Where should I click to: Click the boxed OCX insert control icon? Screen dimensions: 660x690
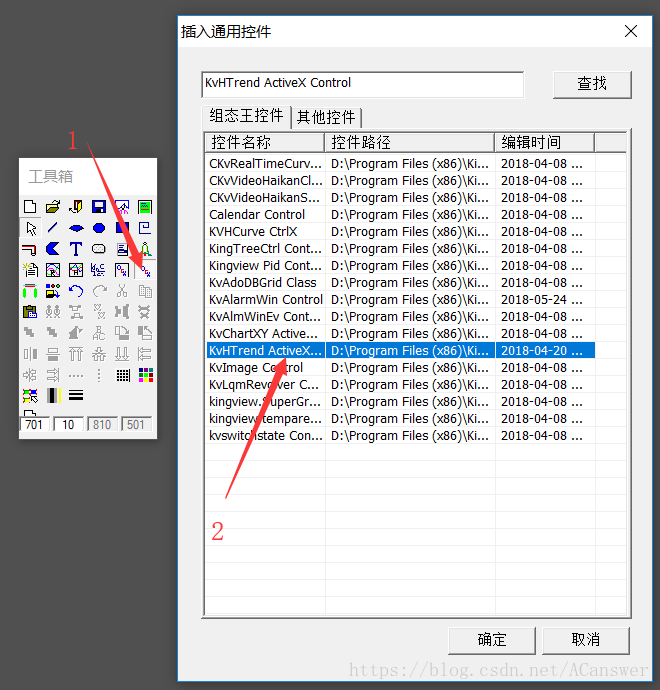pos(122,270)
